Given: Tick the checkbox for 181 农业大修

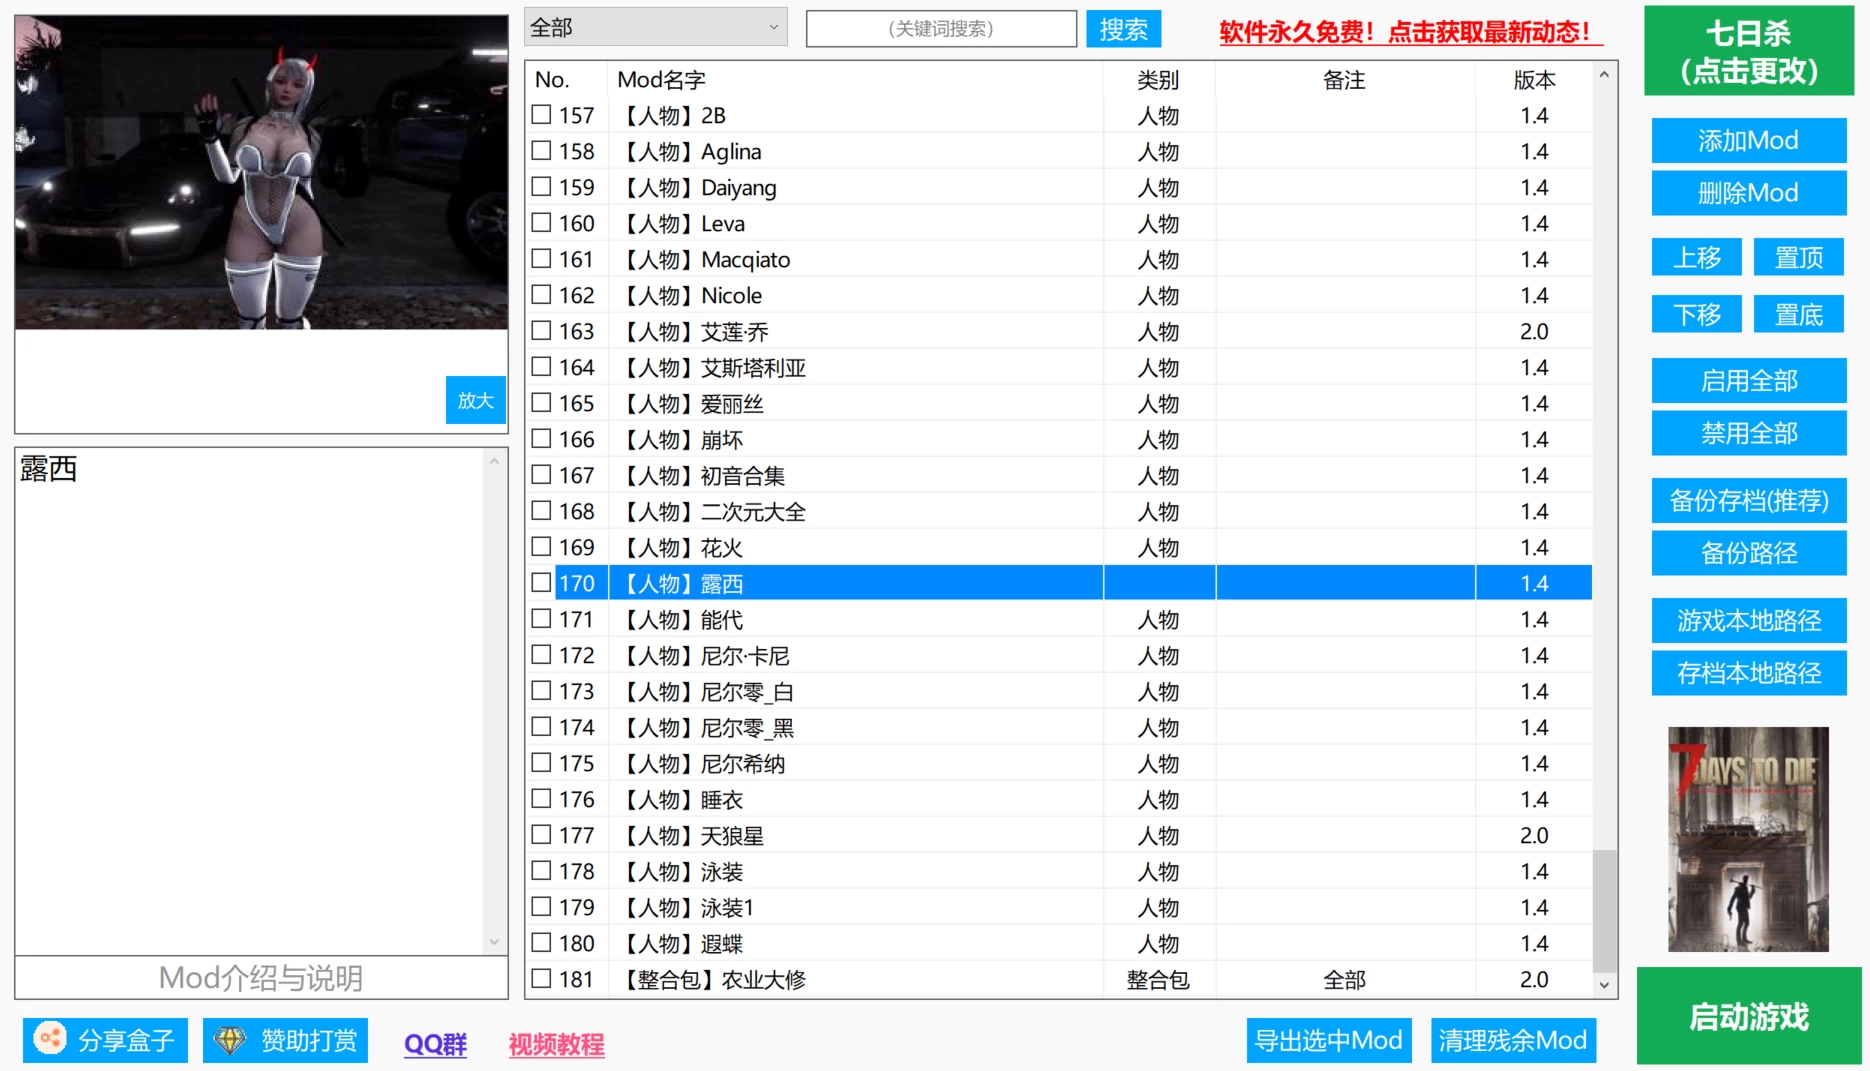Looking at the screenshot, I should 541,979.
